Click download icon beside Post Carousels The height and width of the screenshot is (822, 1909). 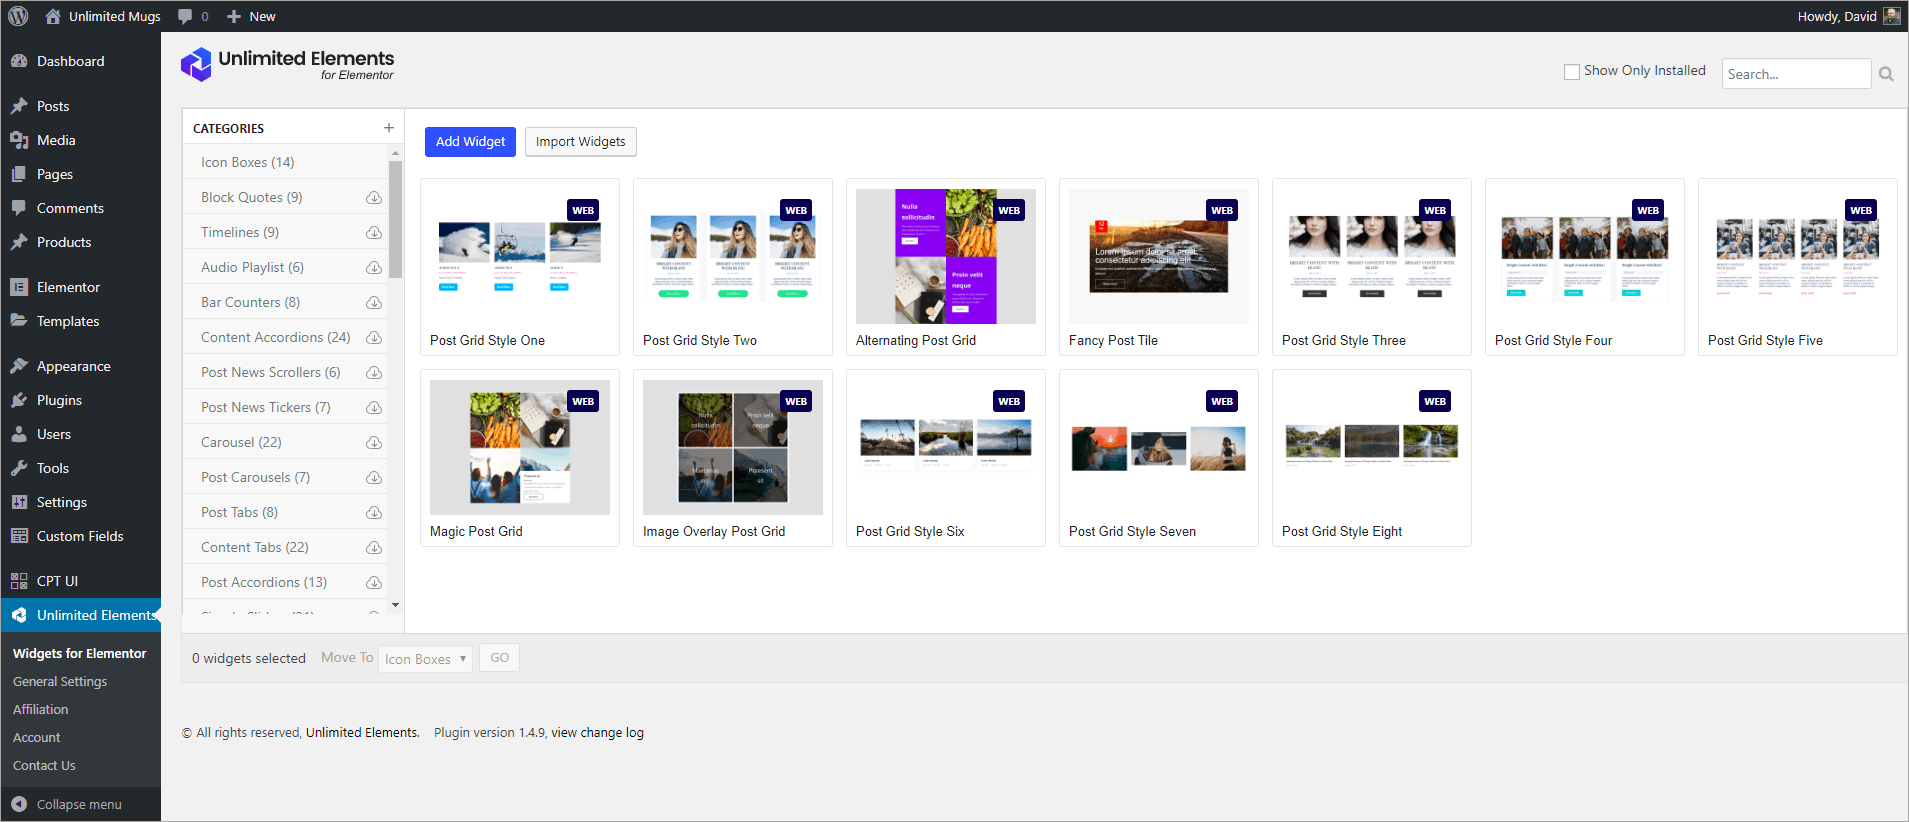(x=374, y=478)
